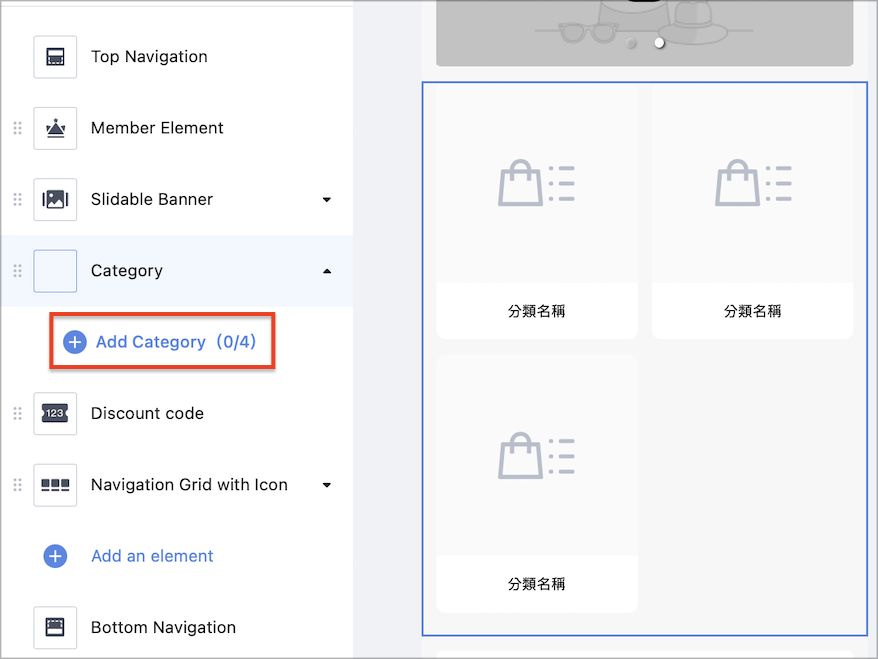Select the white banner slide indicator dot
The height and width of the screenshot is (659, 878).
pyautogui.click(x=659, y=43)
